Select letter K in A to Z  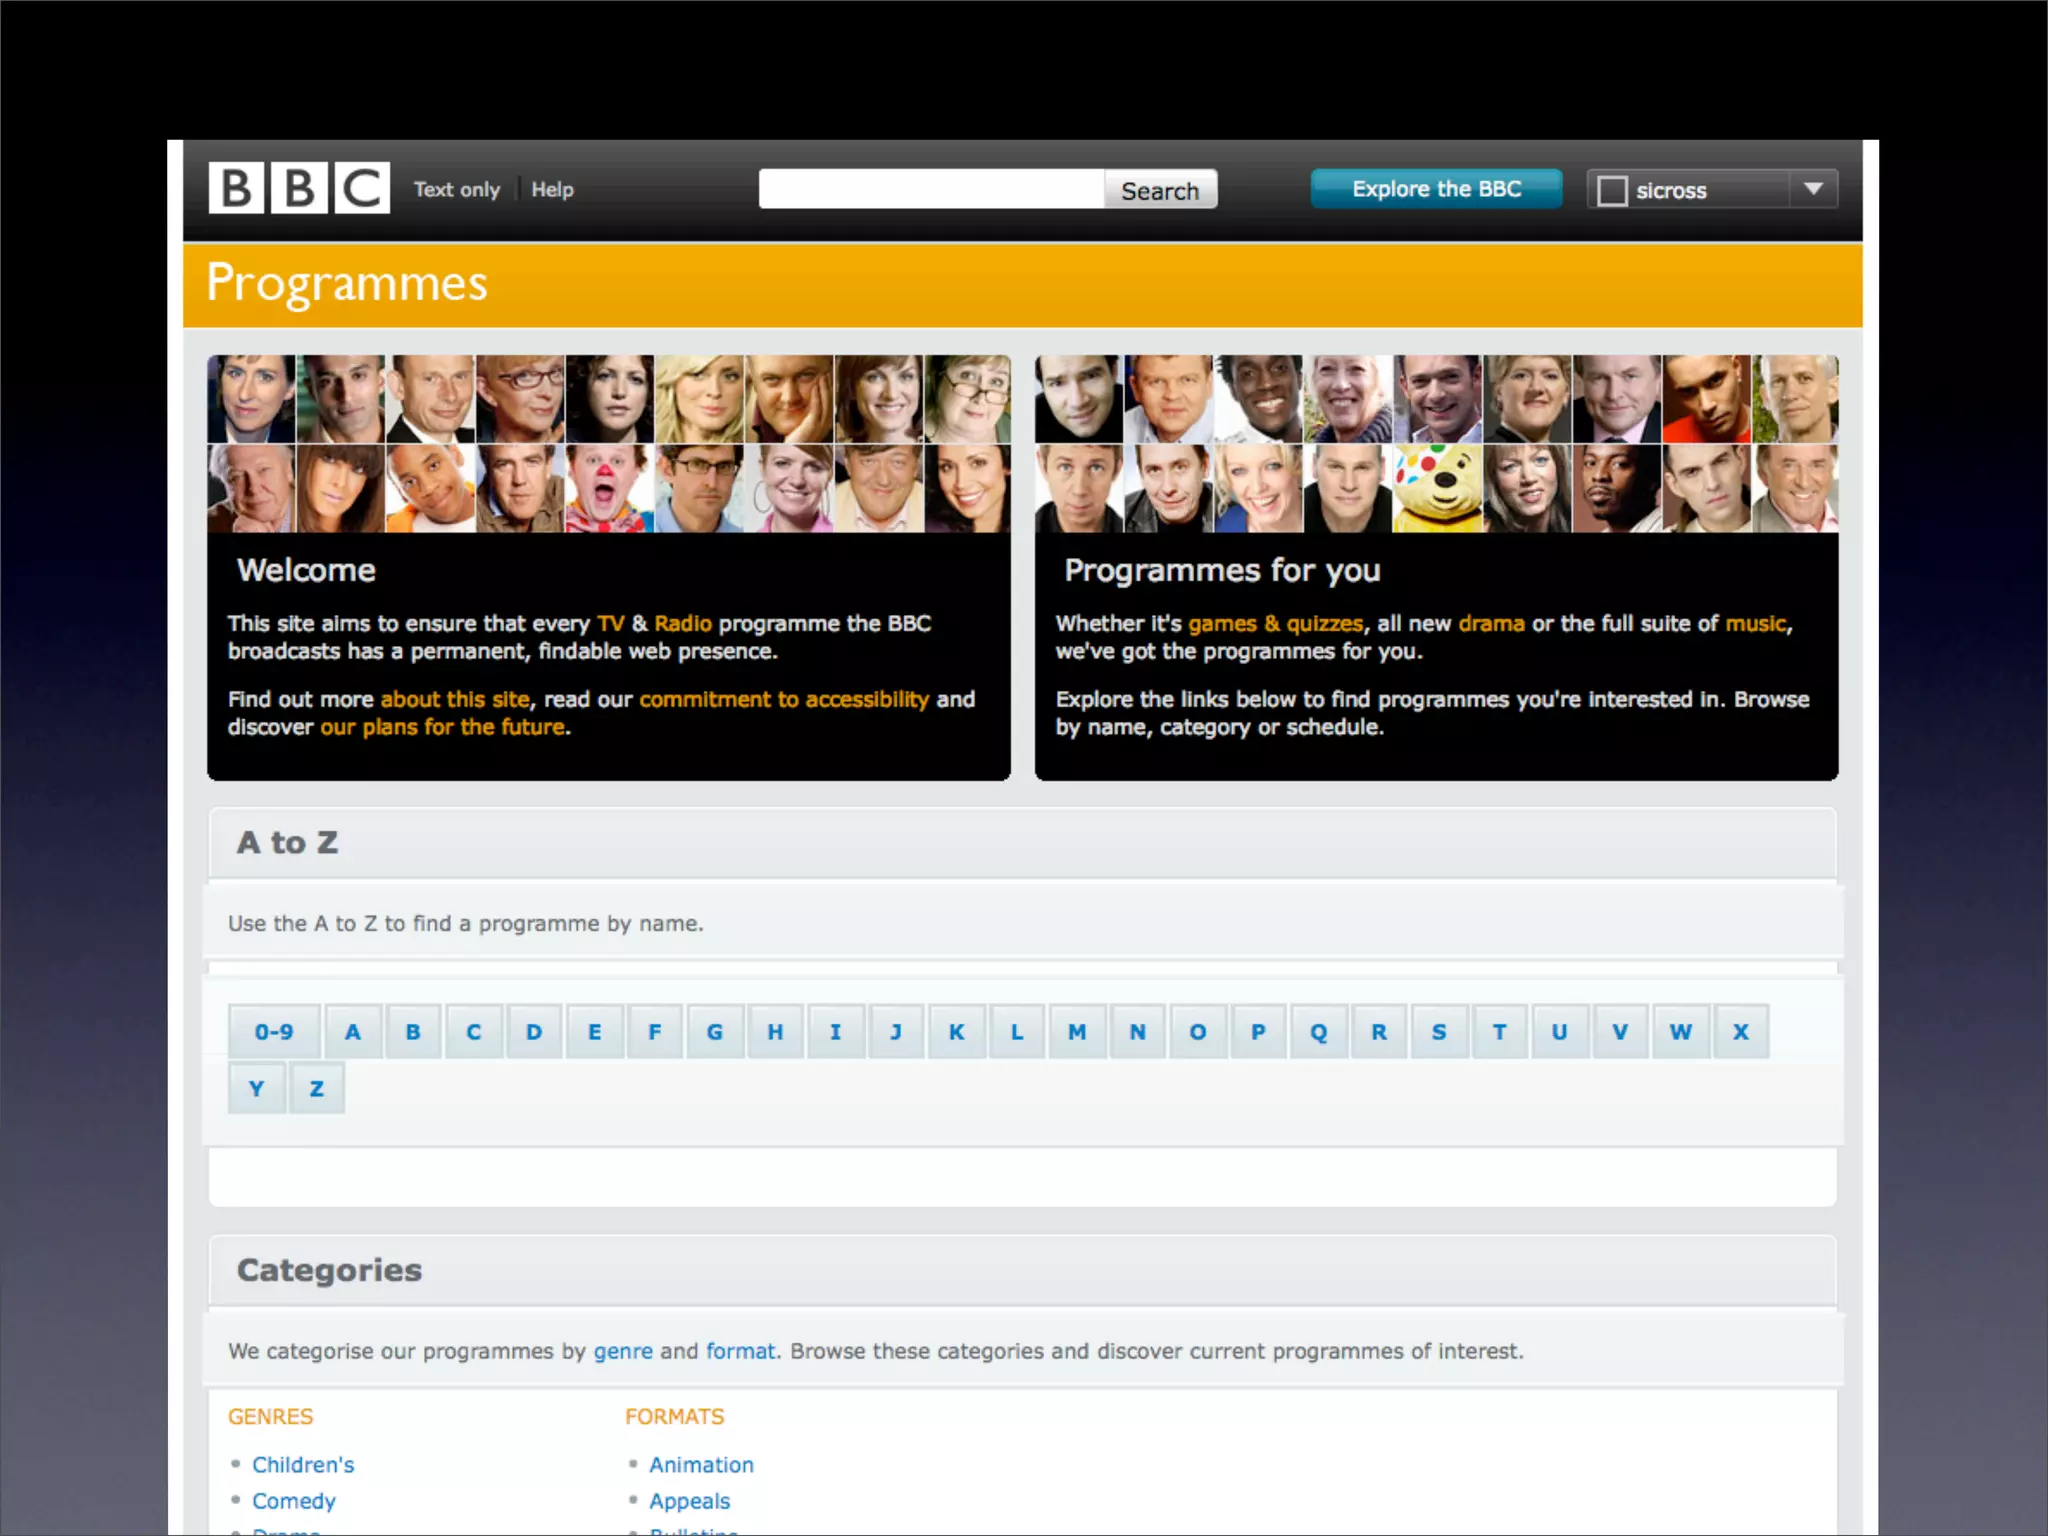957,1031
